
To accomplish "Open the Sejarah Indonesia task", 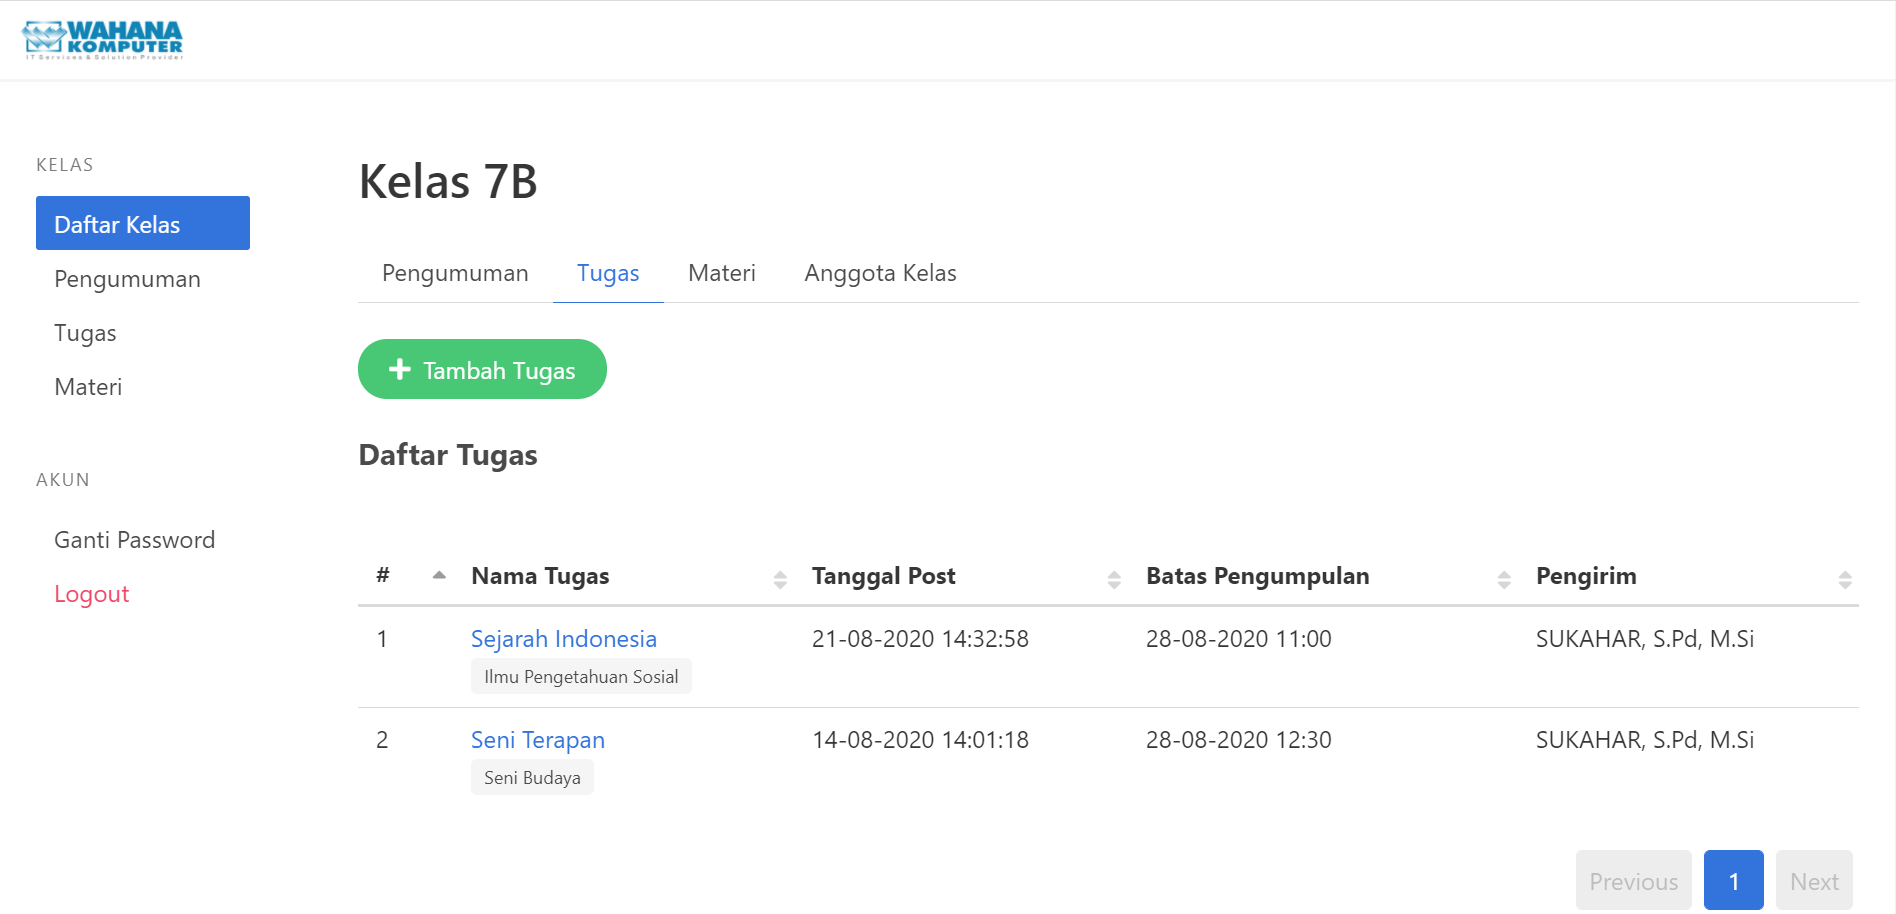I will tap(563, 639).
